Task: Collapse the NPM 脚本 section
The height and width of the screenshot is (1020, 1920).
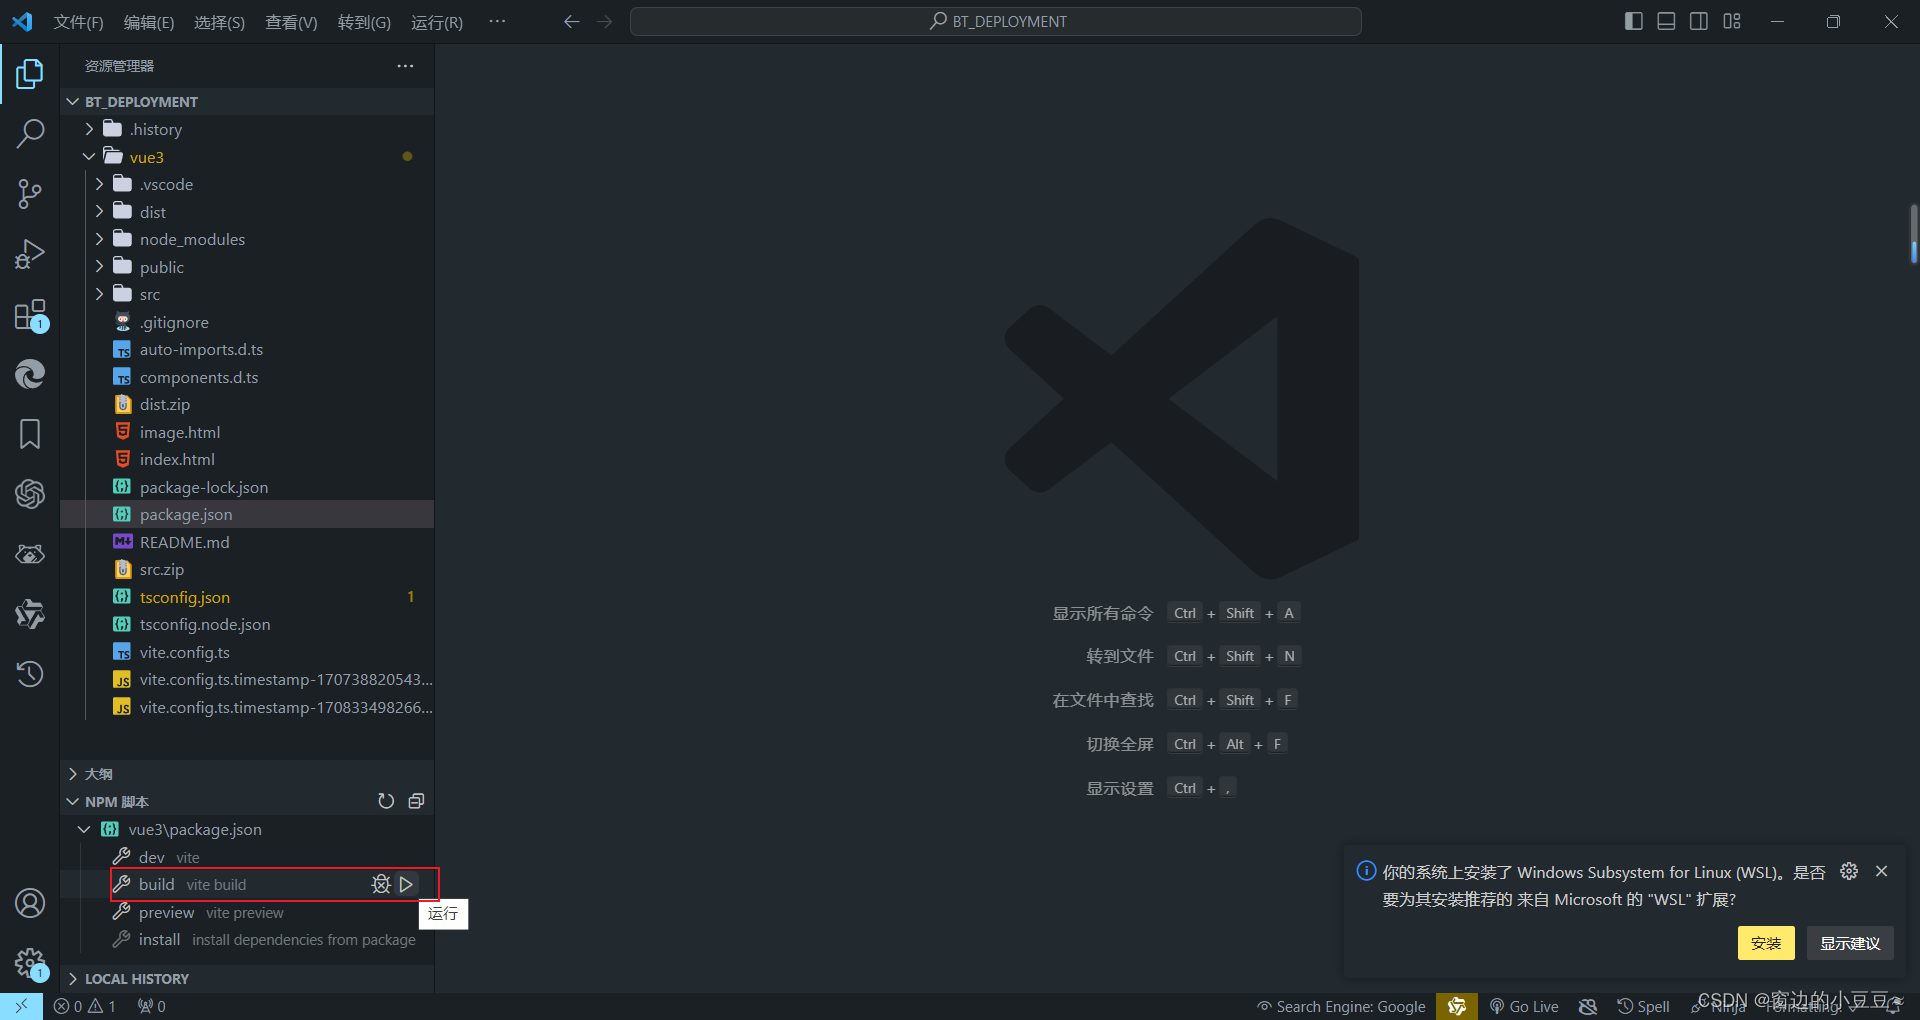Action: tap(73, 802)
